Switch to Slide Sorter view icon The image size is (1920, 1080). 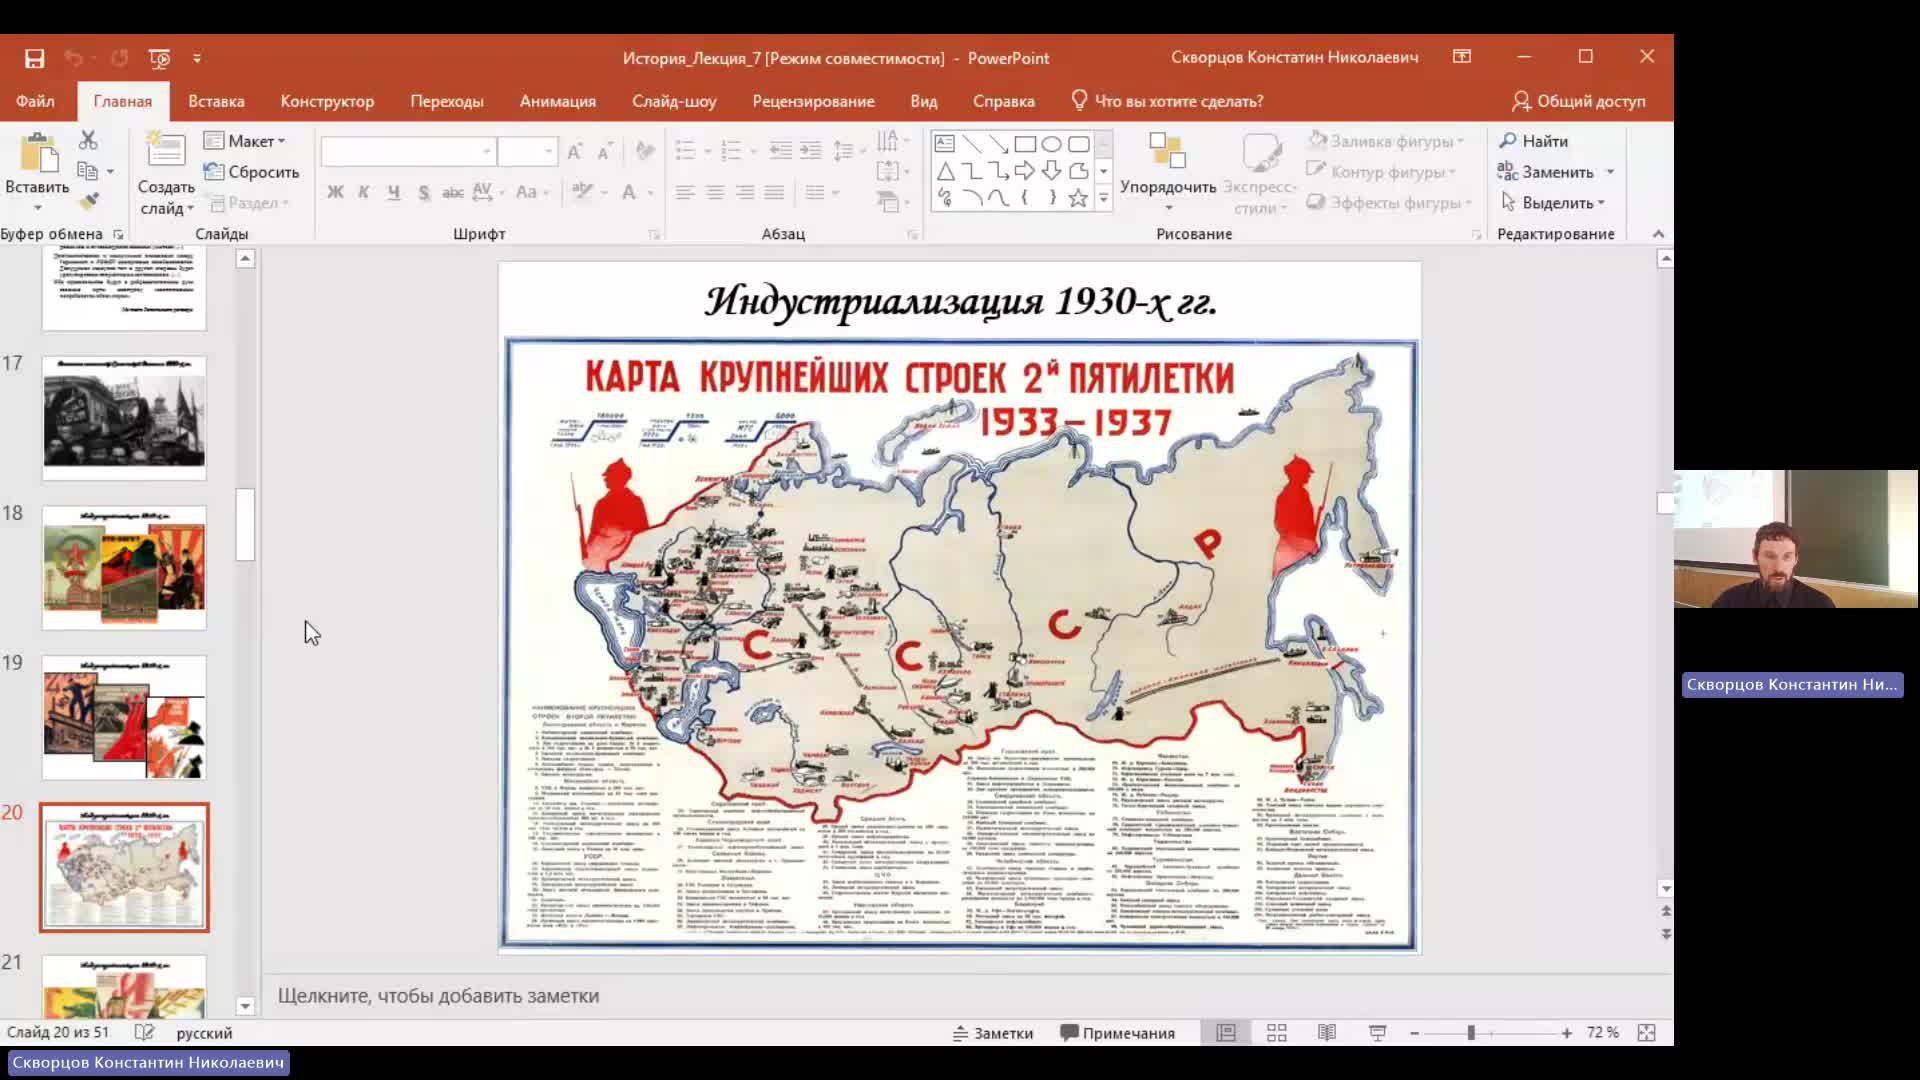click(x=1277, y=1033)
